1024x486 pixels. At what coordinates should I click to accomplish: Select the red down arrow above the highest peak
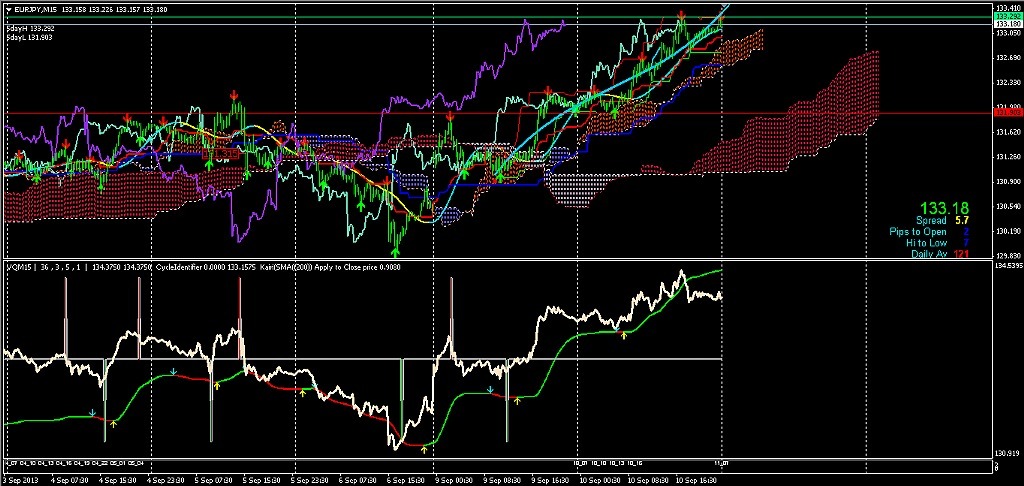coord(681,14)
